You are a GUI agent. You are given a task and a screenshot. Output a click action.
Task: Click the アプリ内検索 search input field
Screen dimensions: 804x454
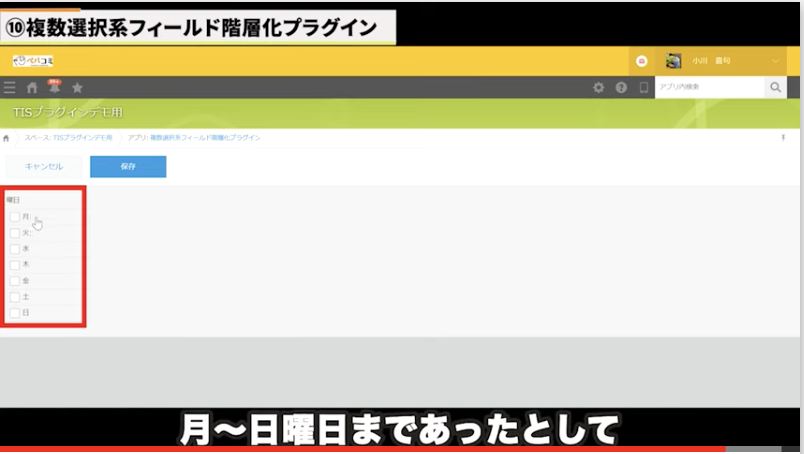coord(709,88)
